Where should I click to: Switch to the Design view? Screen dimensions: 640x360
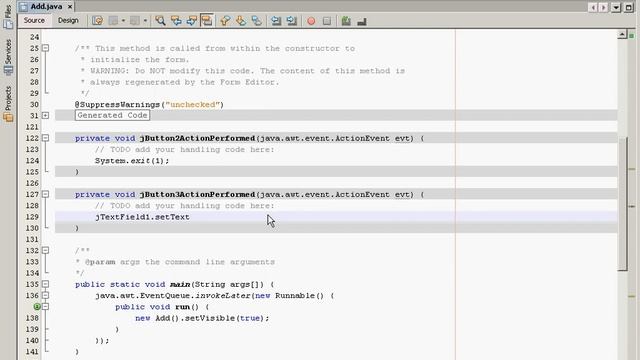68,20
